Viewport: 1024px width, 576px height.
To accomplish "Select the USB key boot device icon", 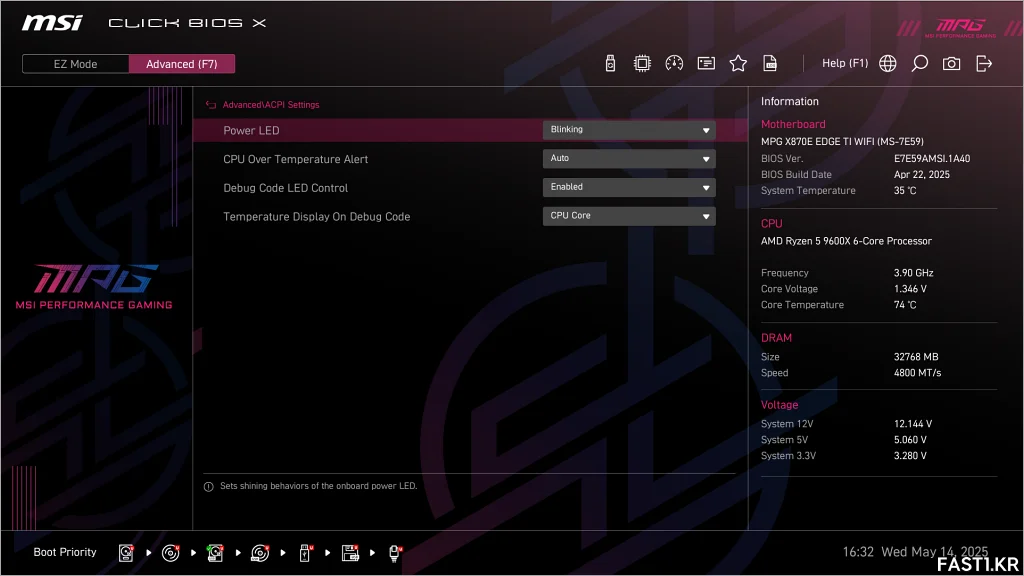I will [305, 553].
